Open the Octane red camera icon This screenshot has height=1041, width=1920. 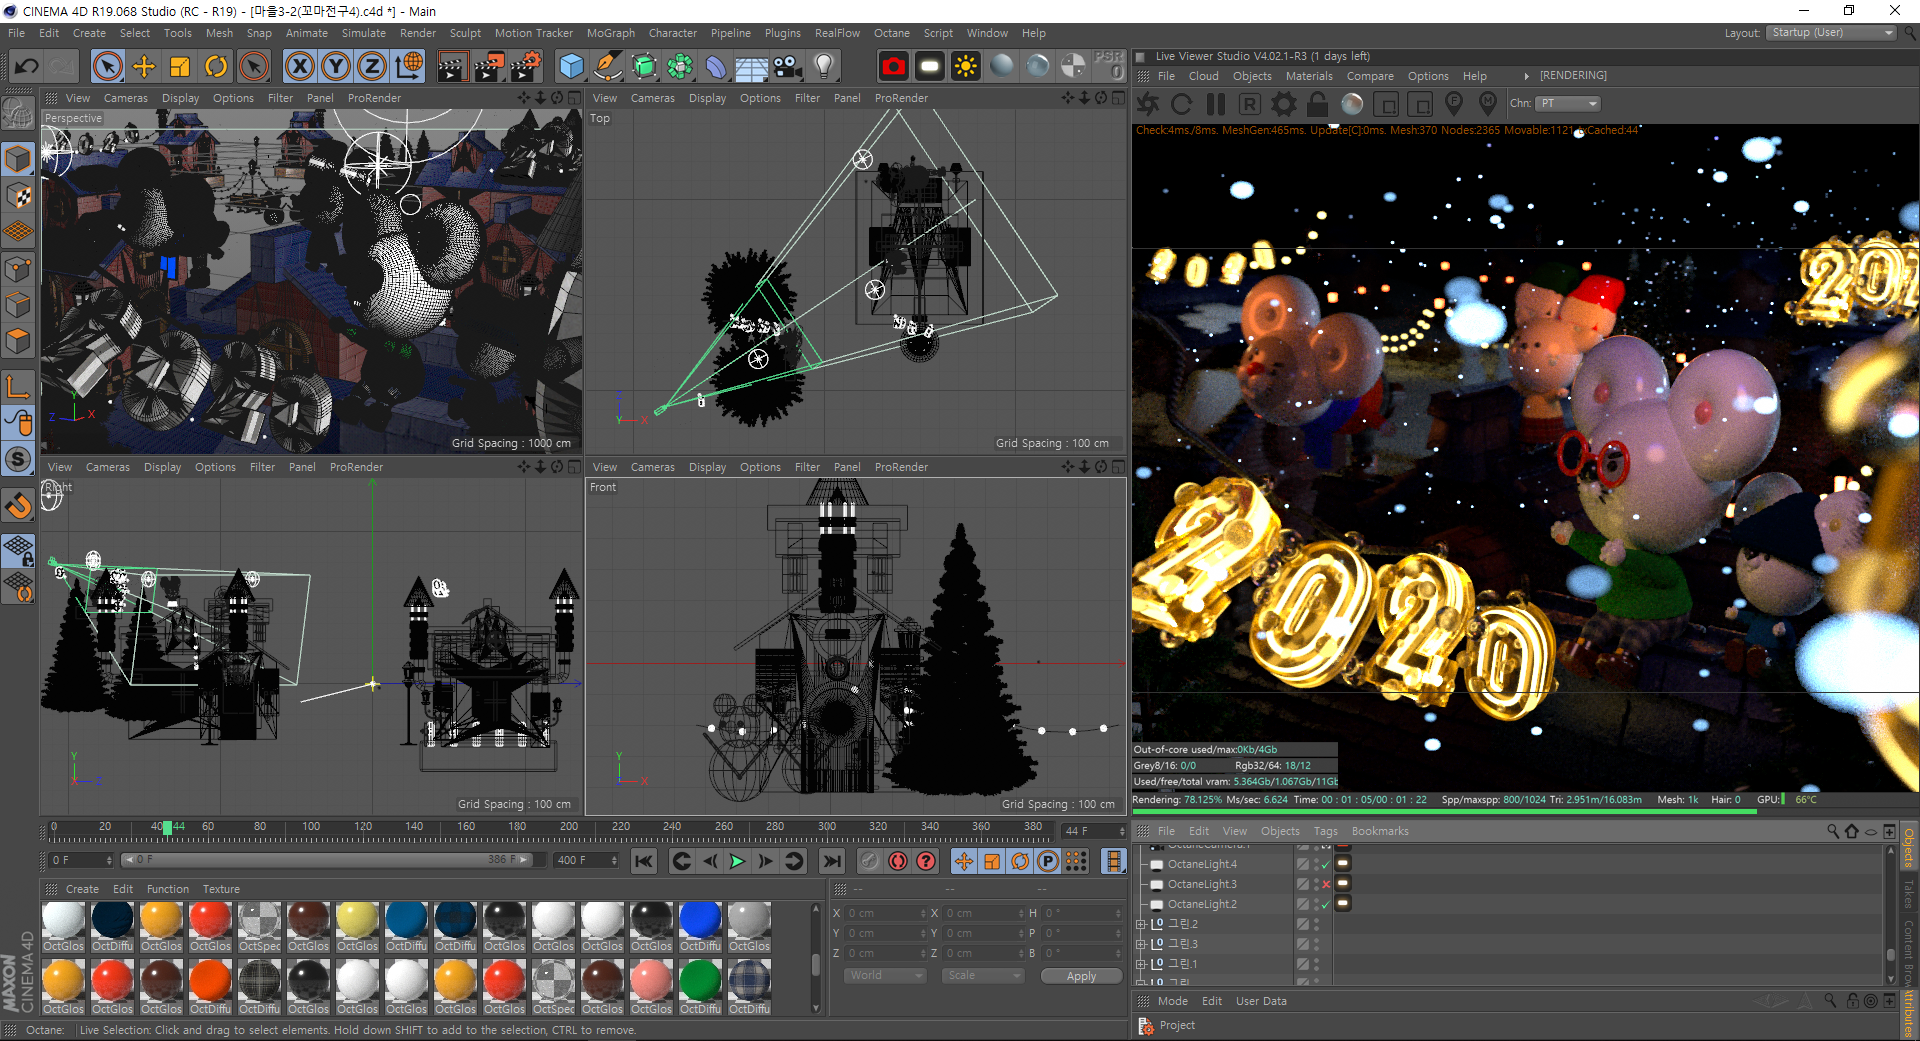coord(894,67)
